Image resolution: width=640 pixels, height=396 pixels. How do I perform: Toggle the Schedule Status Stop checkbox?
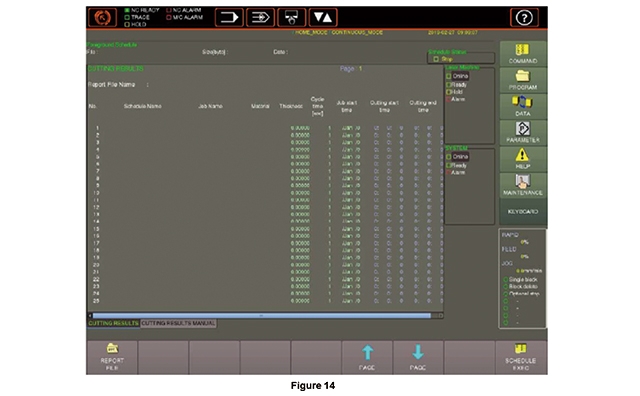click(436, 59)
